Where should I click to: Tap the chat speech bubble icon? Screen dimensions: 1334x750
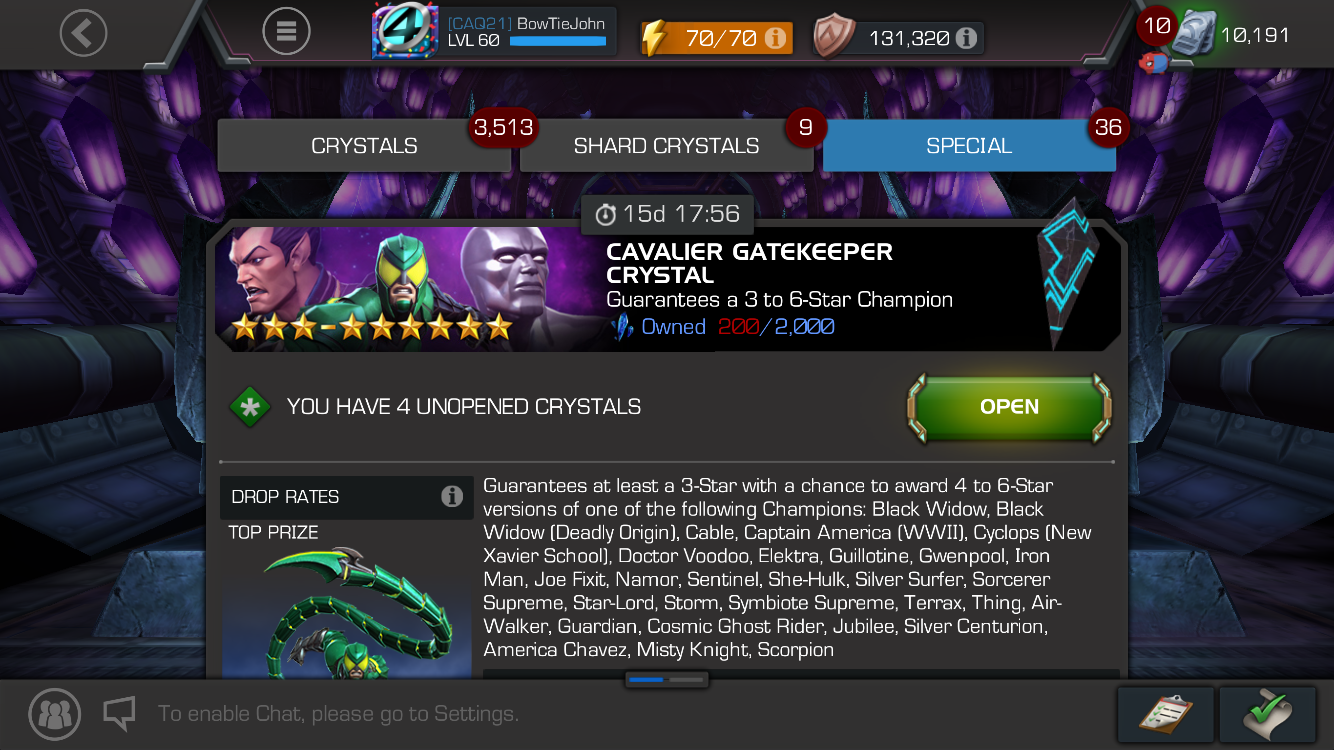coord(119,713)
